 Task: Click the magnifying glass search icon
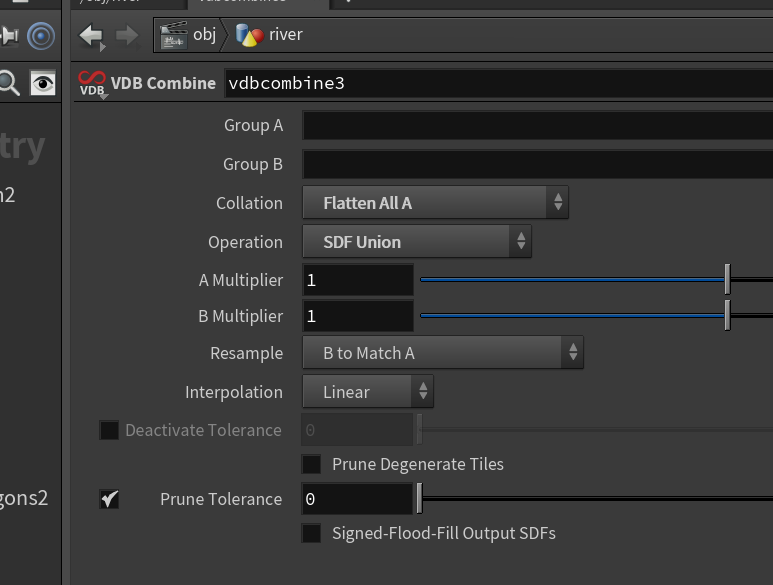[9, 83]
